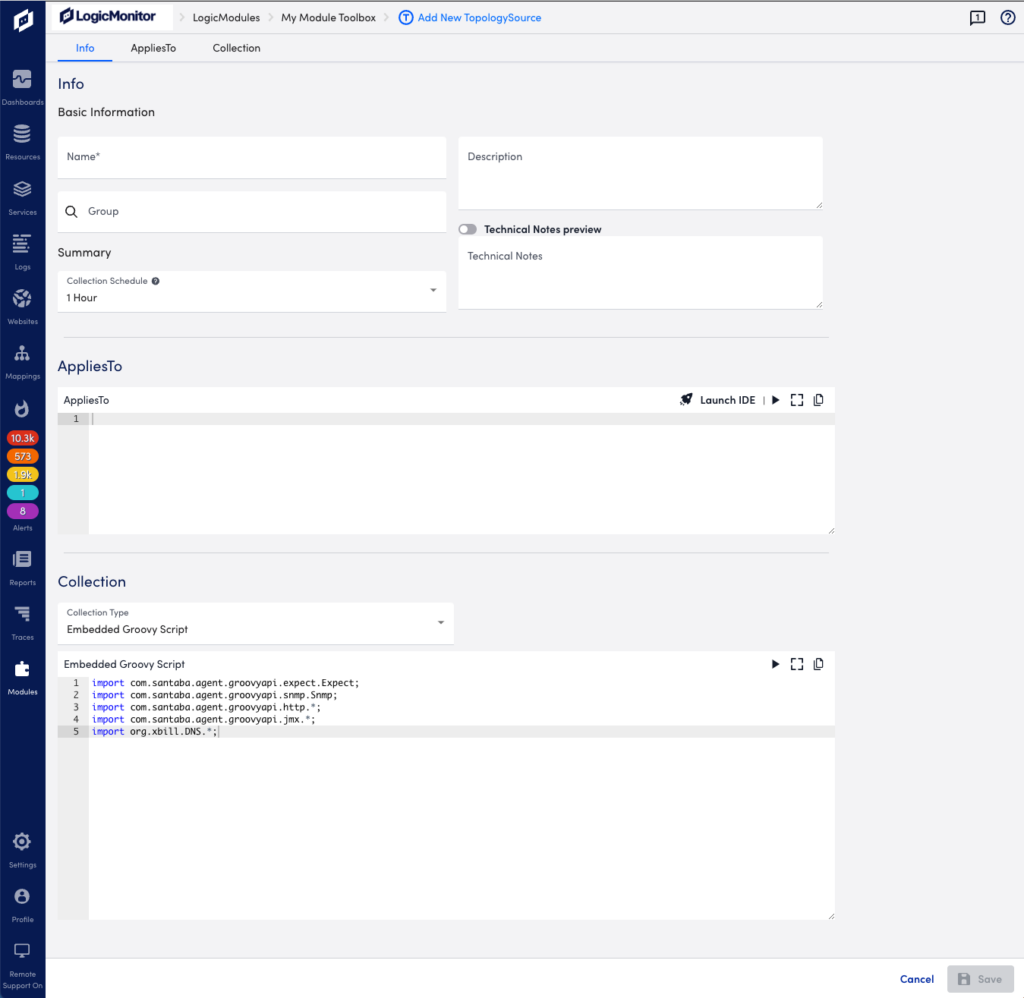Viewport: 1024px width, 998px height.
Task: Click the Collection Schedule help info icon
Action: [x=155, y=281]
